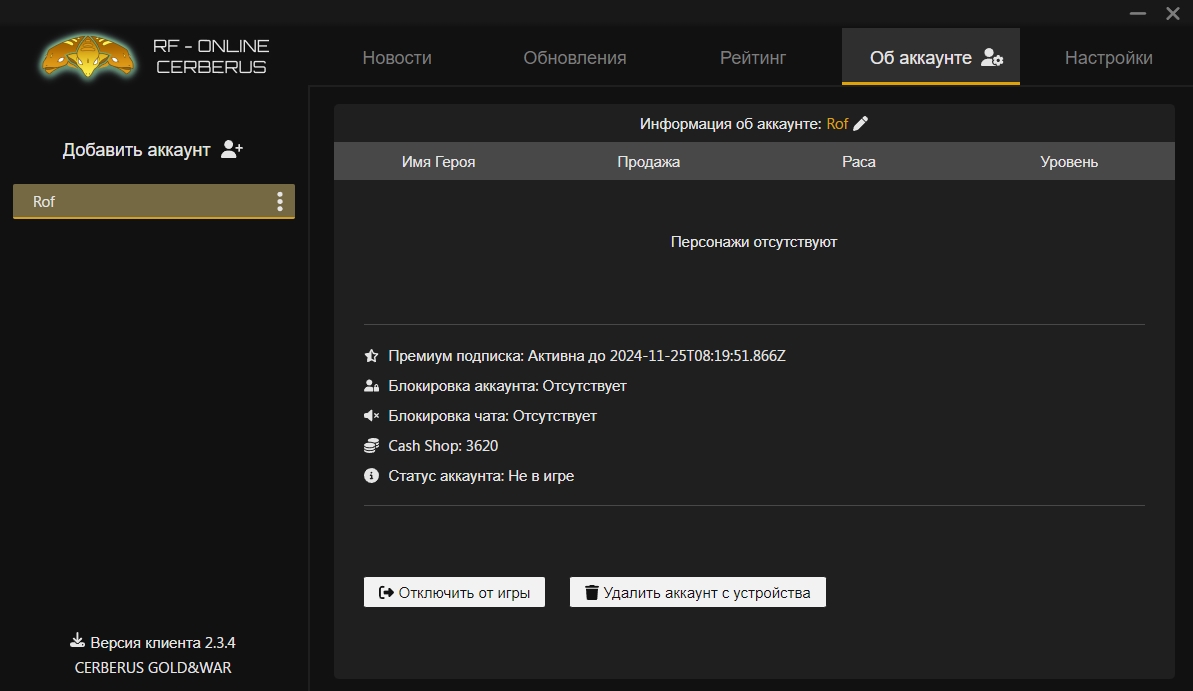
Task: Open the Настройки tab
Action: coord(1108,57)
